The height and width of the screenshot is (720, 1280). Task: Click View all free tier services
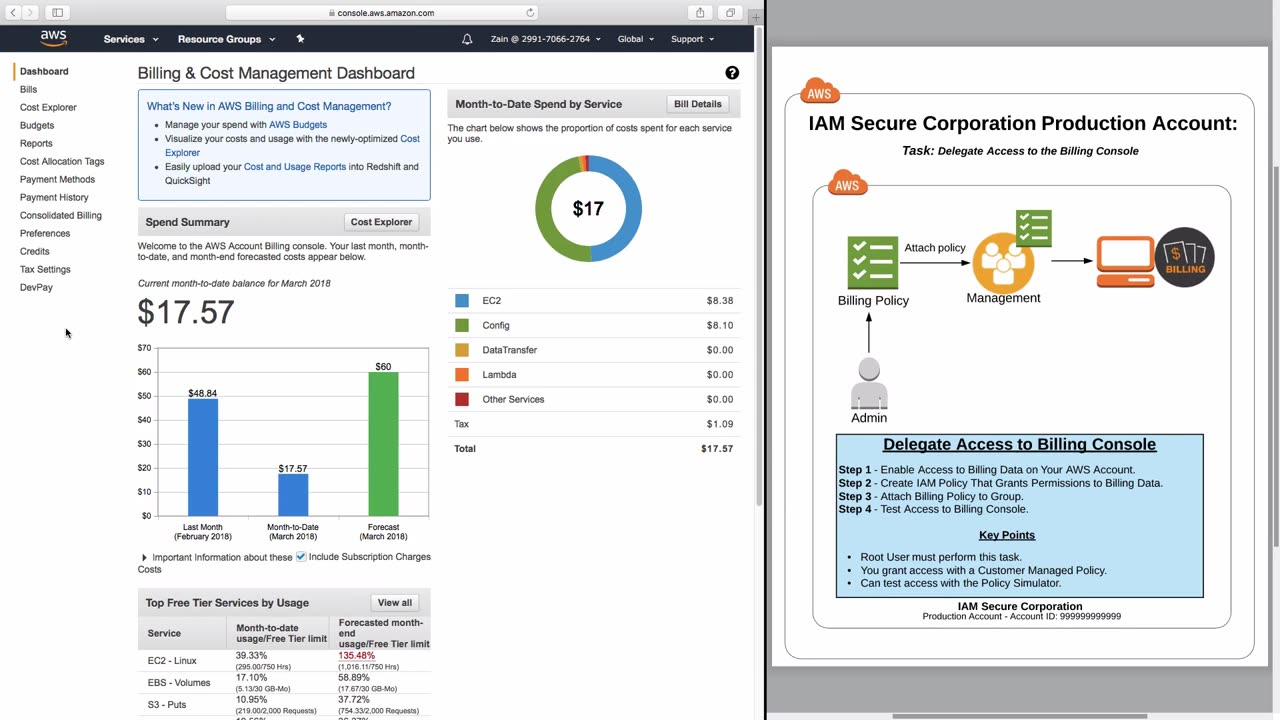tap(394, 603)
